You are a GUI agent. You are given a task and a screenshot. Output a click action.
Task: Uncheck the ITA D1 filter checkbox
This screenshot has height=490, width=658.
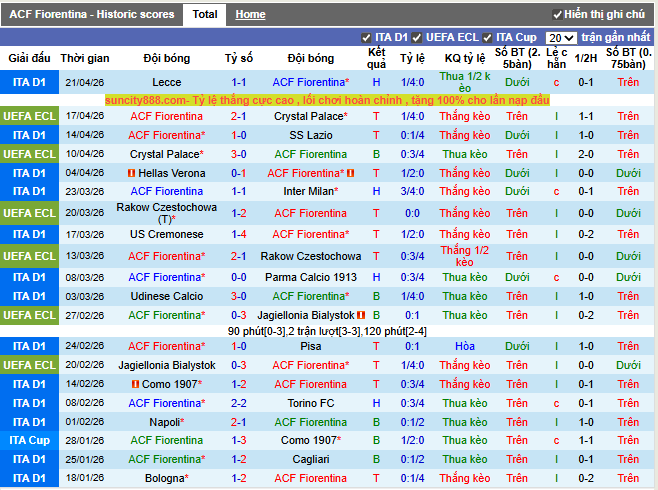coord(366,38)
